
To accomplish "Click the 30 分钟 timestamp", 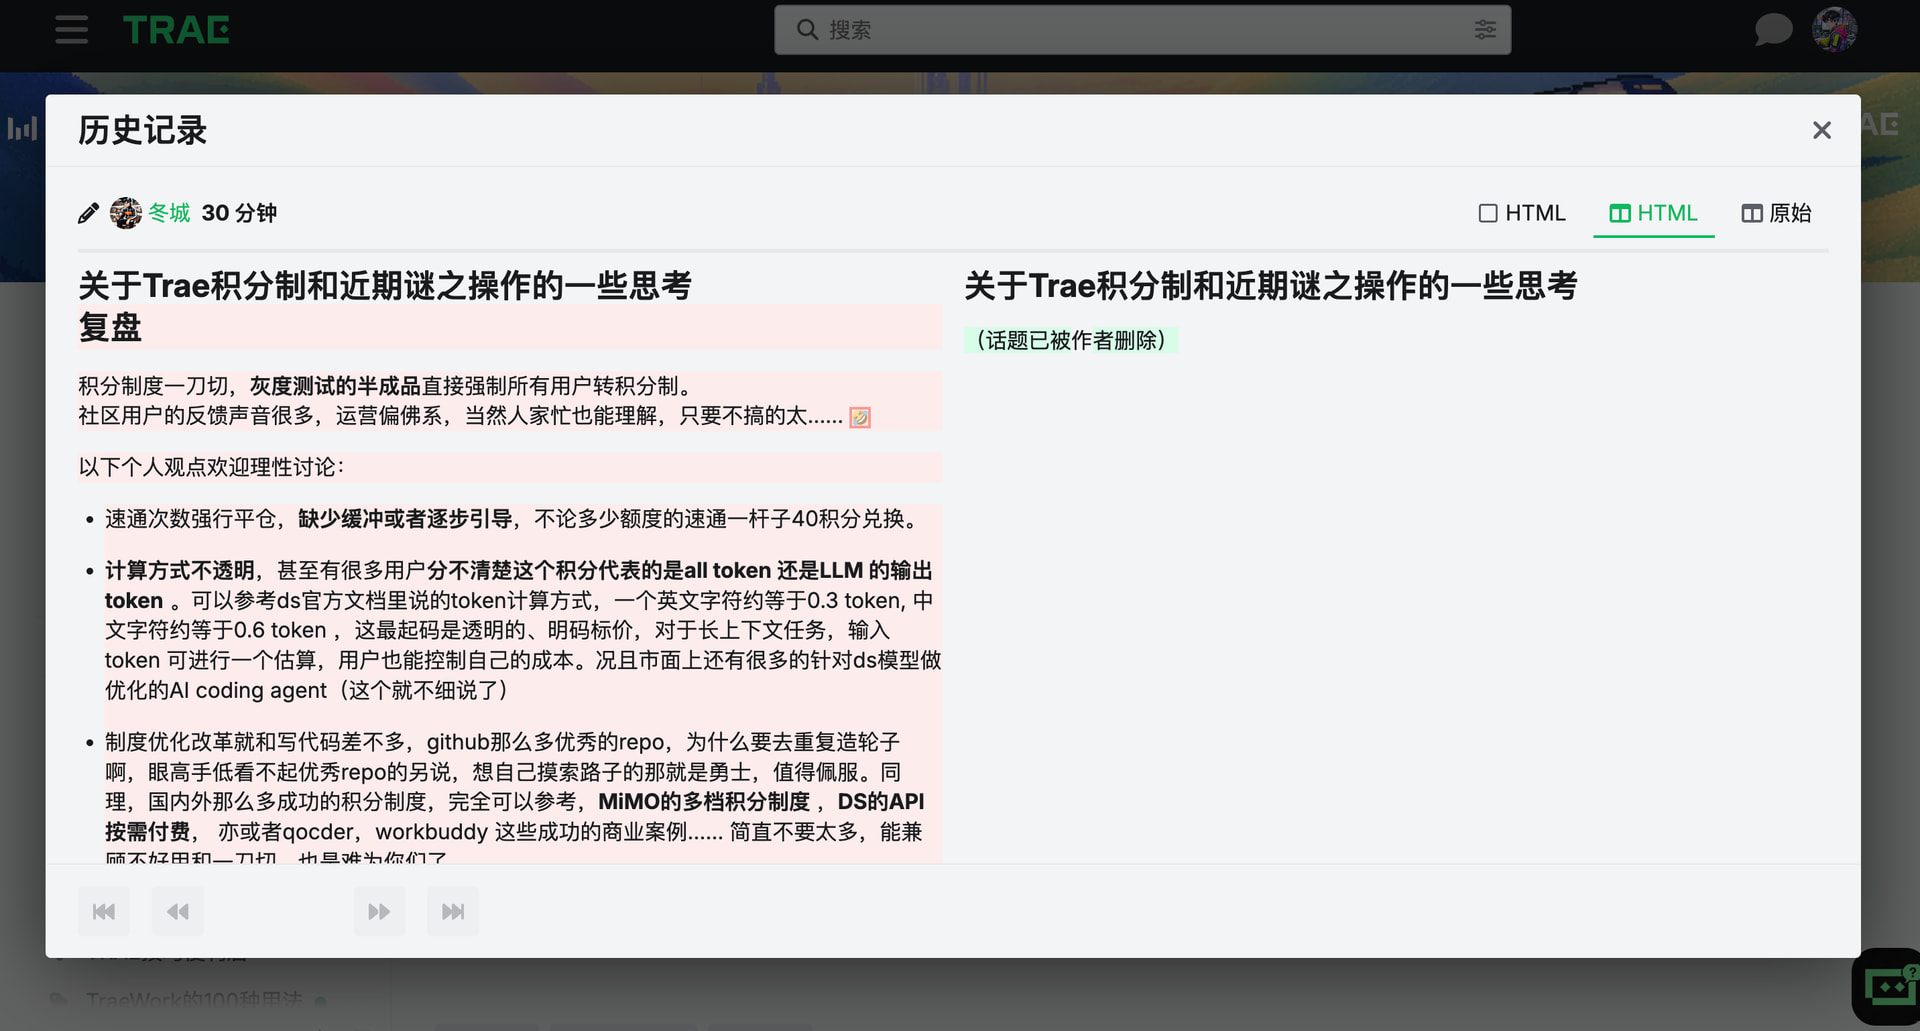I will pyautogui.click(x=239, y=213).
